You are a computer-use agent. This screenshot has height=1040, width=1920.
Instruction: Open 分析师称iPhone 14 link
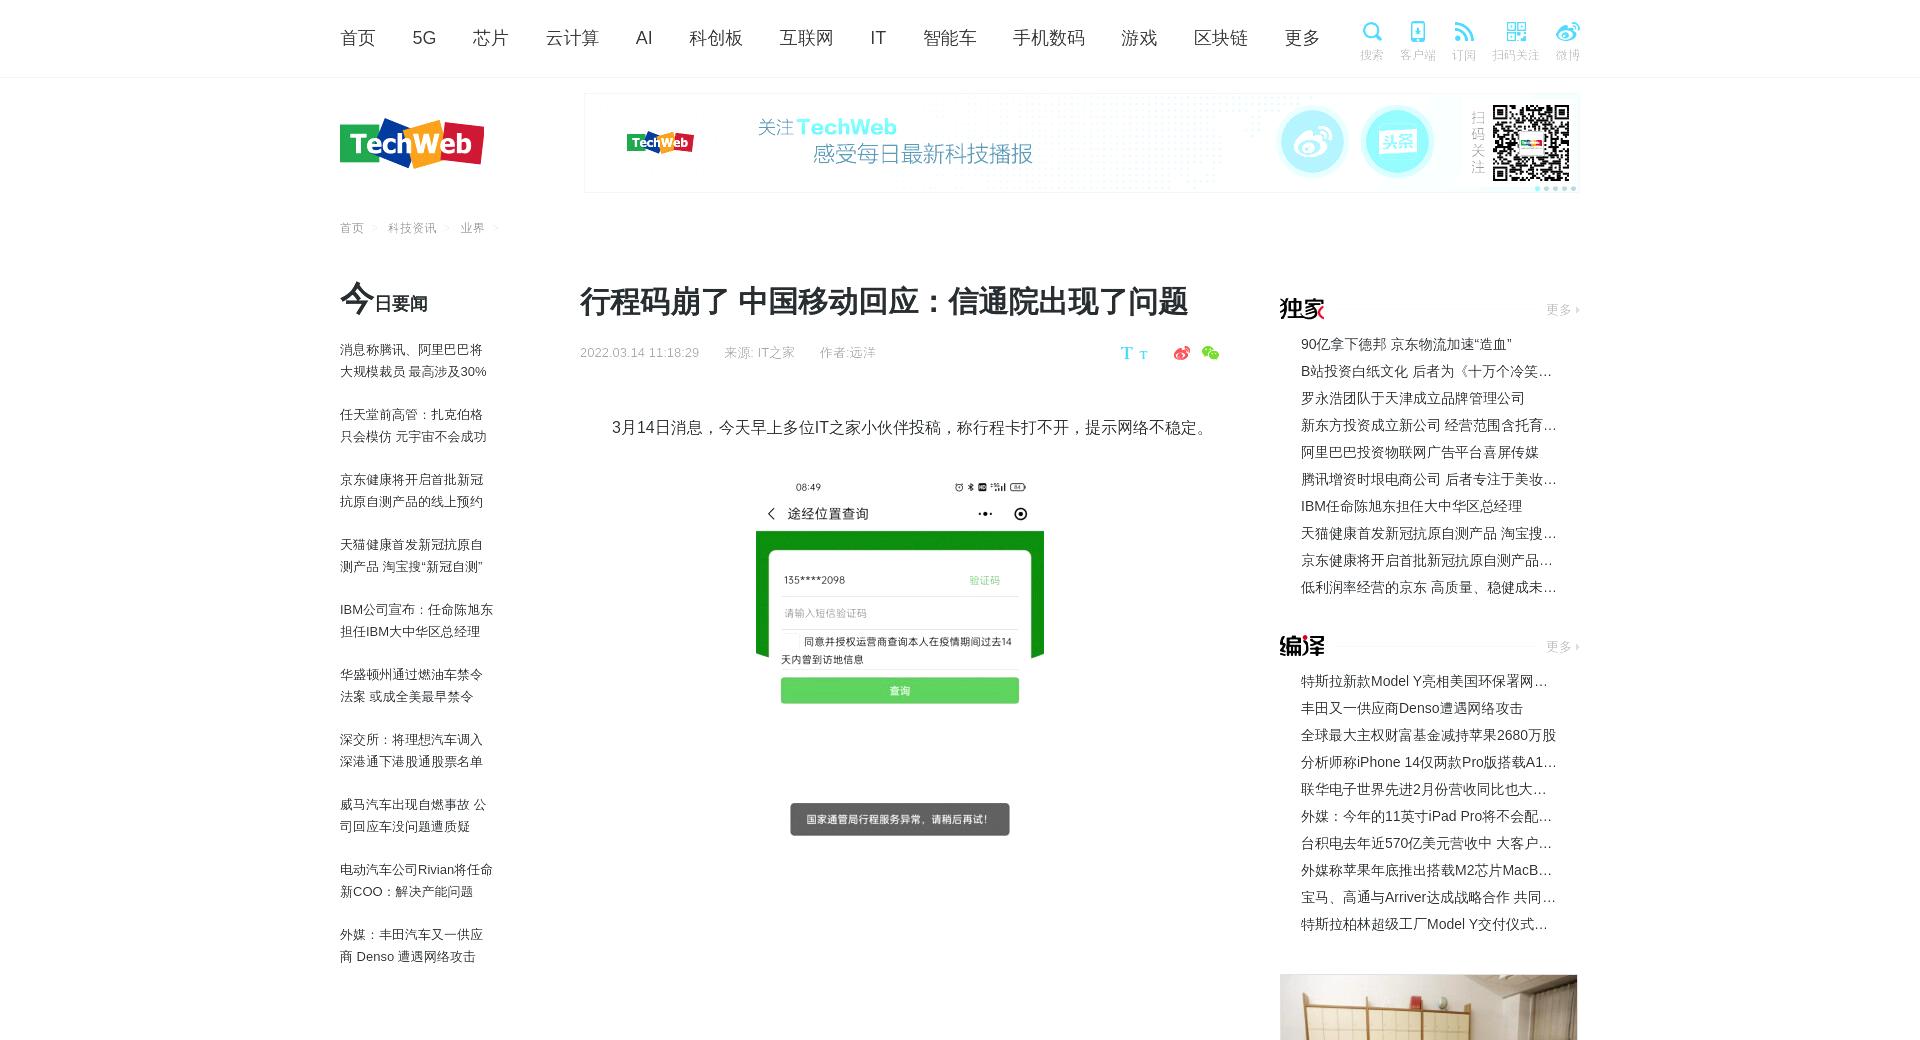pyautogui.click(x=1428, y=762)
